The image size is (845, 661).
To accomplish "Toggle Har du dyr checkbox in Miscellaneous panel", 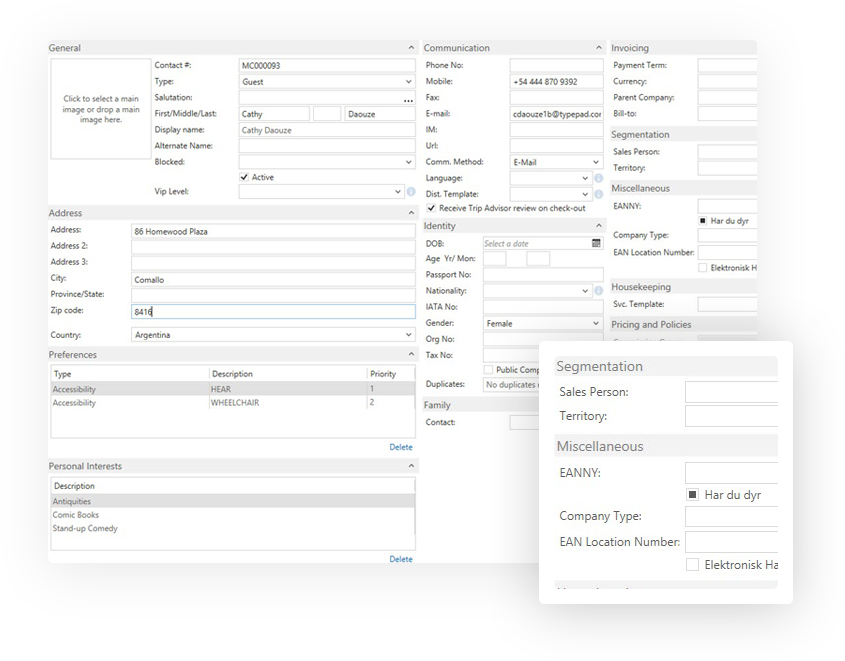I will coord(703,220).
